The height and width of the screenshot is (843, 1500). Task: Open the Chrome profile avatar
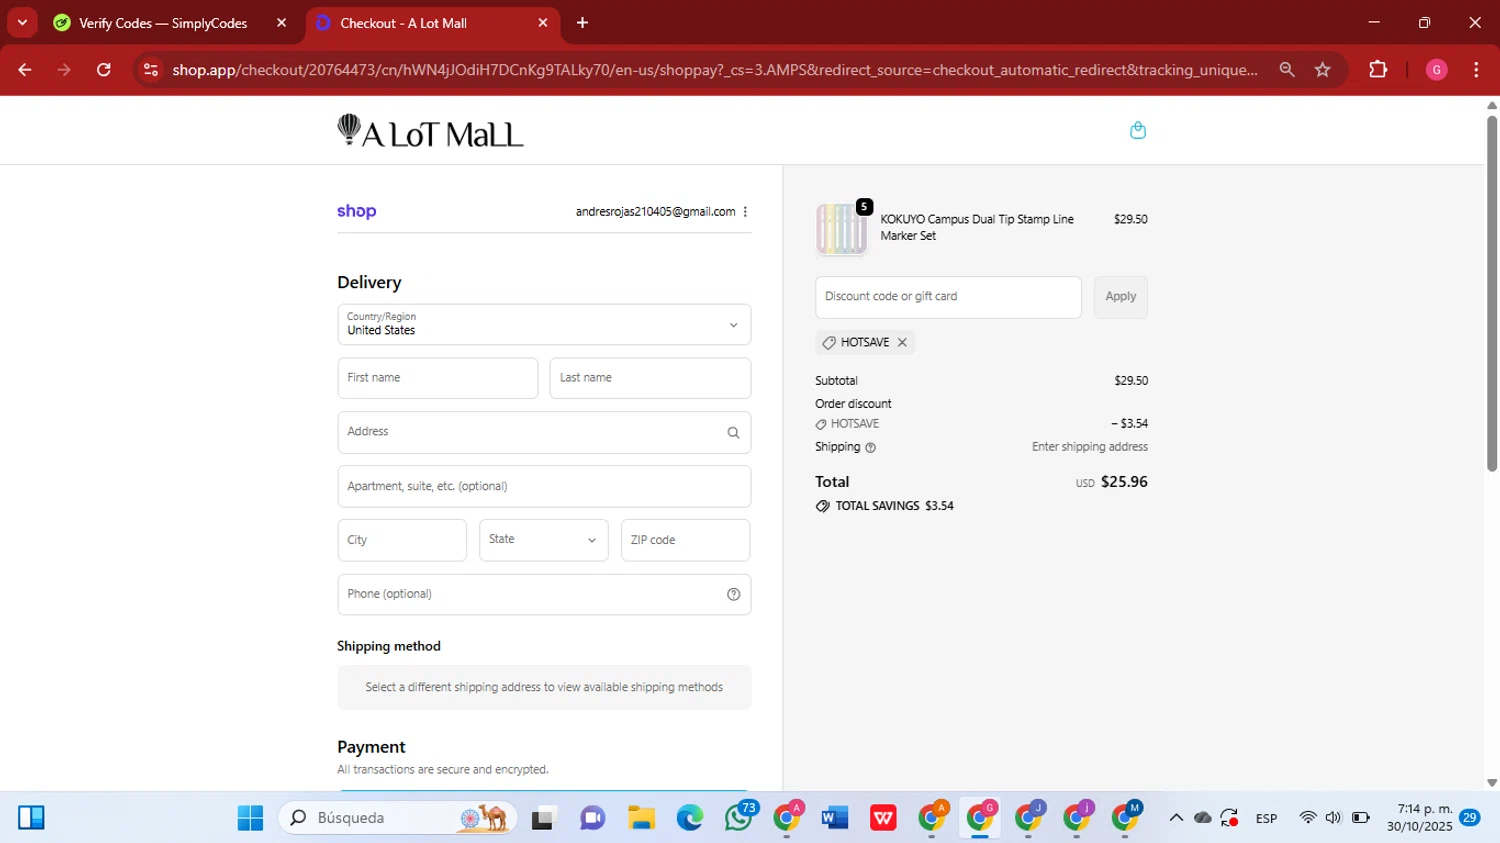point(1436,70)
